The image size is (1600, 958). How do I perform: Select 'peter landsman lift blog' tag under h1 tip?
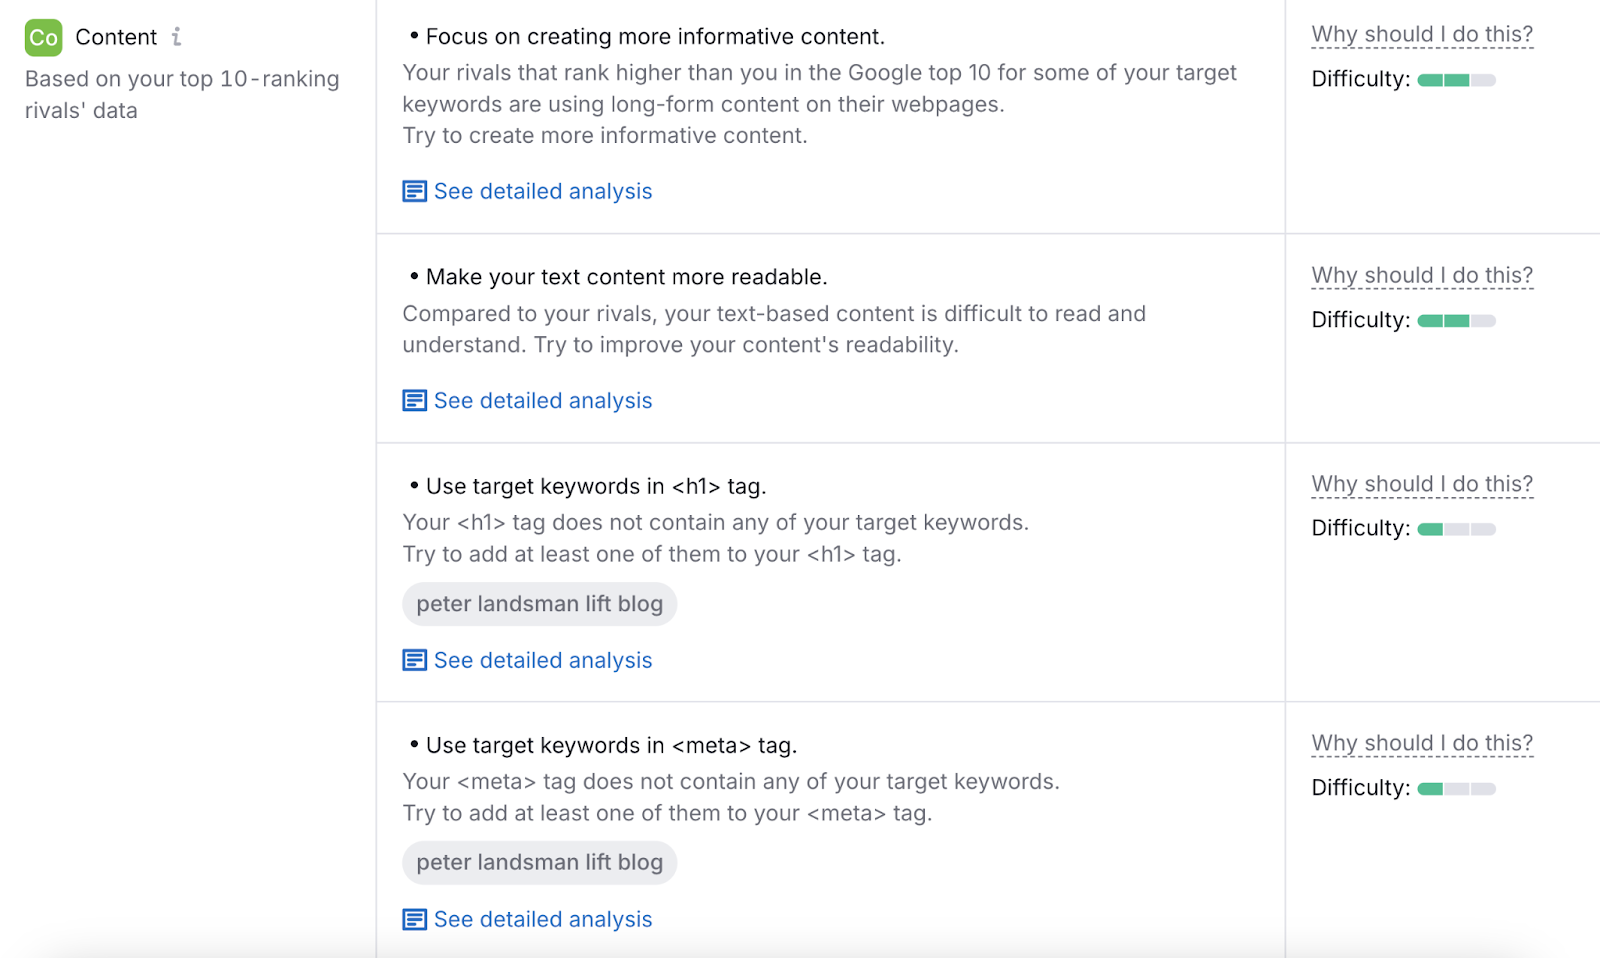click(x=539, y=603)
